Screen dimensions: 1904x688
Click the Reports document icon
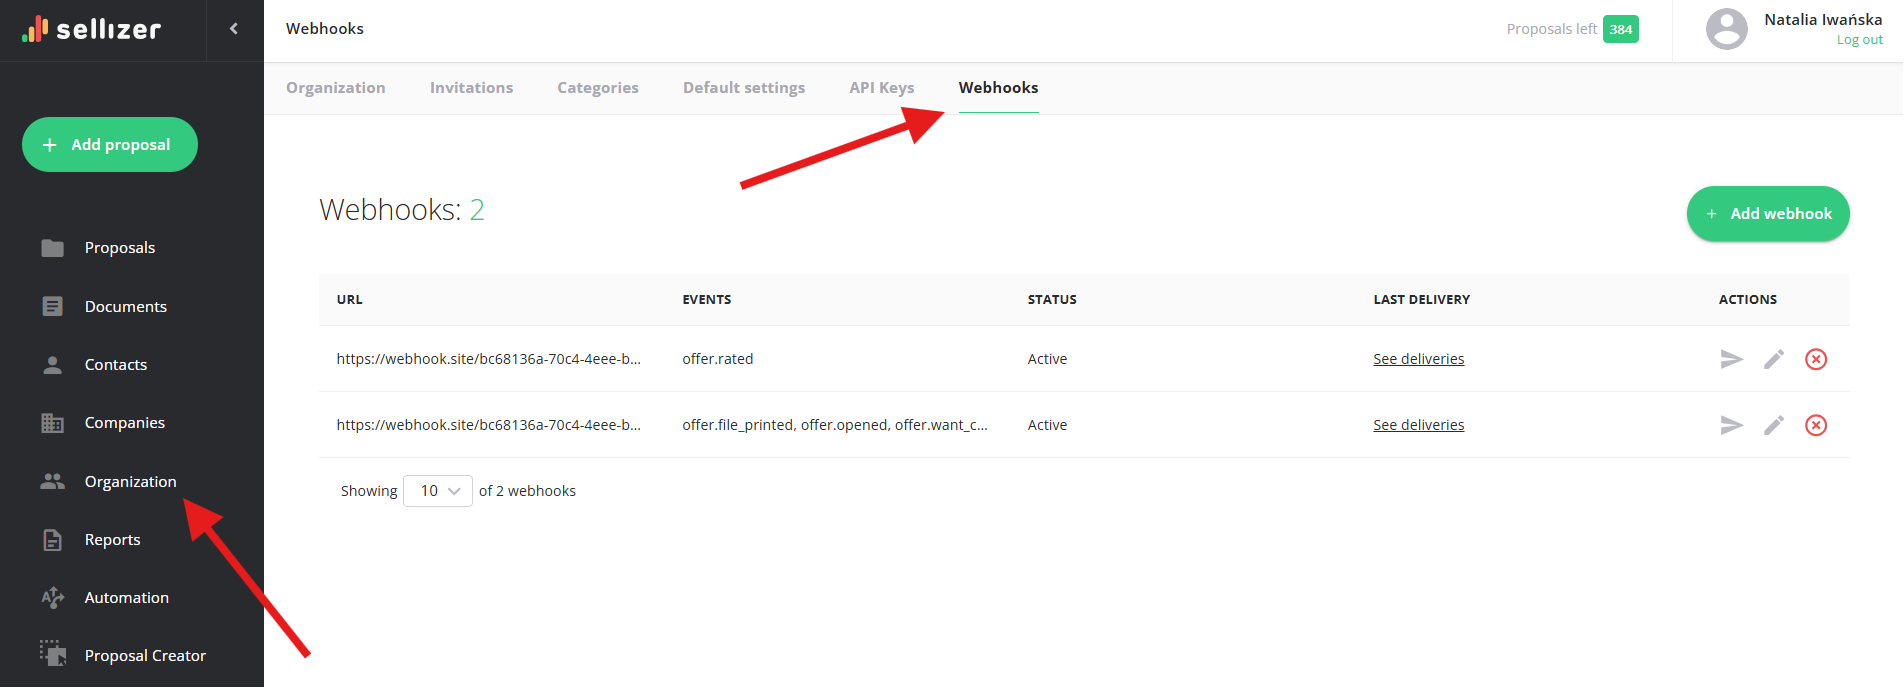click(53, 540)
